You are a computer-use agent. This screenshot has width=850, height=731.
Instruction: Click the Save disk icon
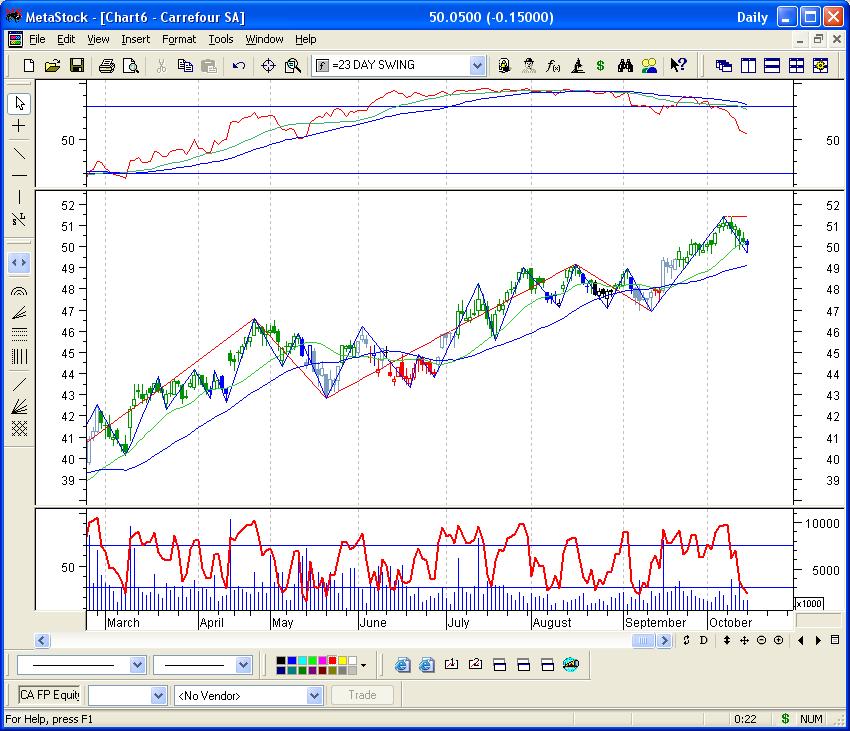coord(76,66)
